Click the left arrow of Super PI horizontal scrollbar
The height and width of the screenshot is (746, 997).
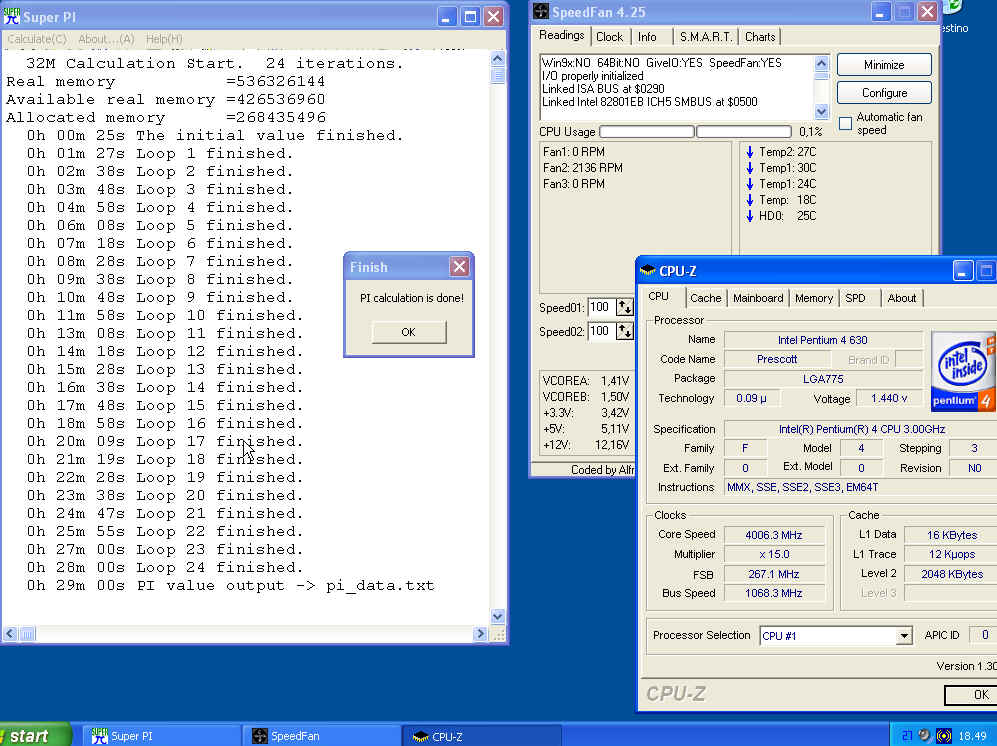click(x=10, y=633)
